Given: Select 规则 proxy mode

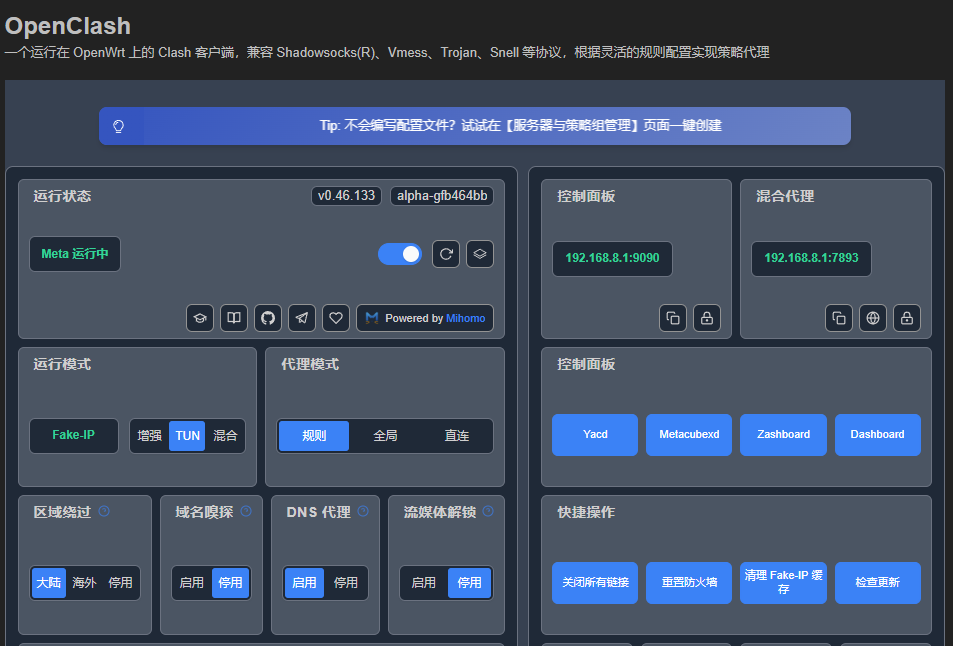Looking at the screenshot, I should (314, 436).
